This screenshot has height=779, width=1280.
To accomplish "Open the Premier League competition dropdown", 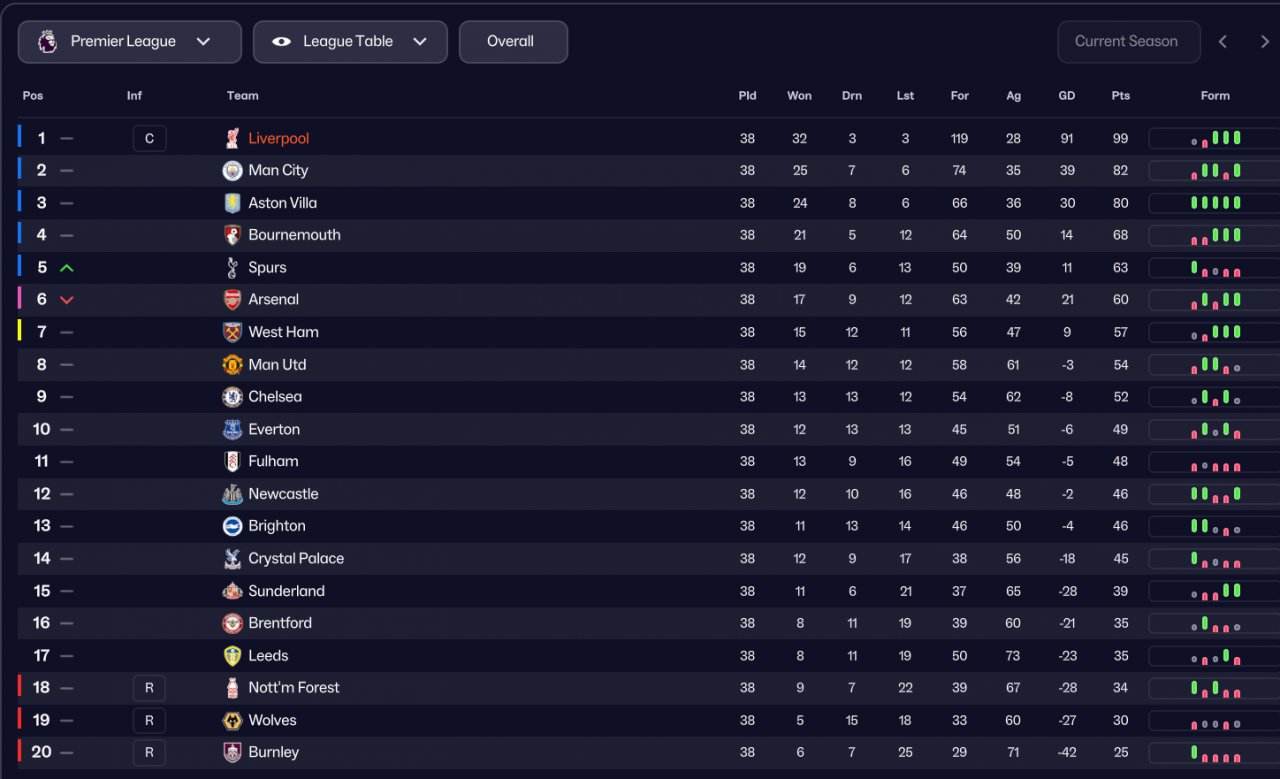I will click(130, 42).
